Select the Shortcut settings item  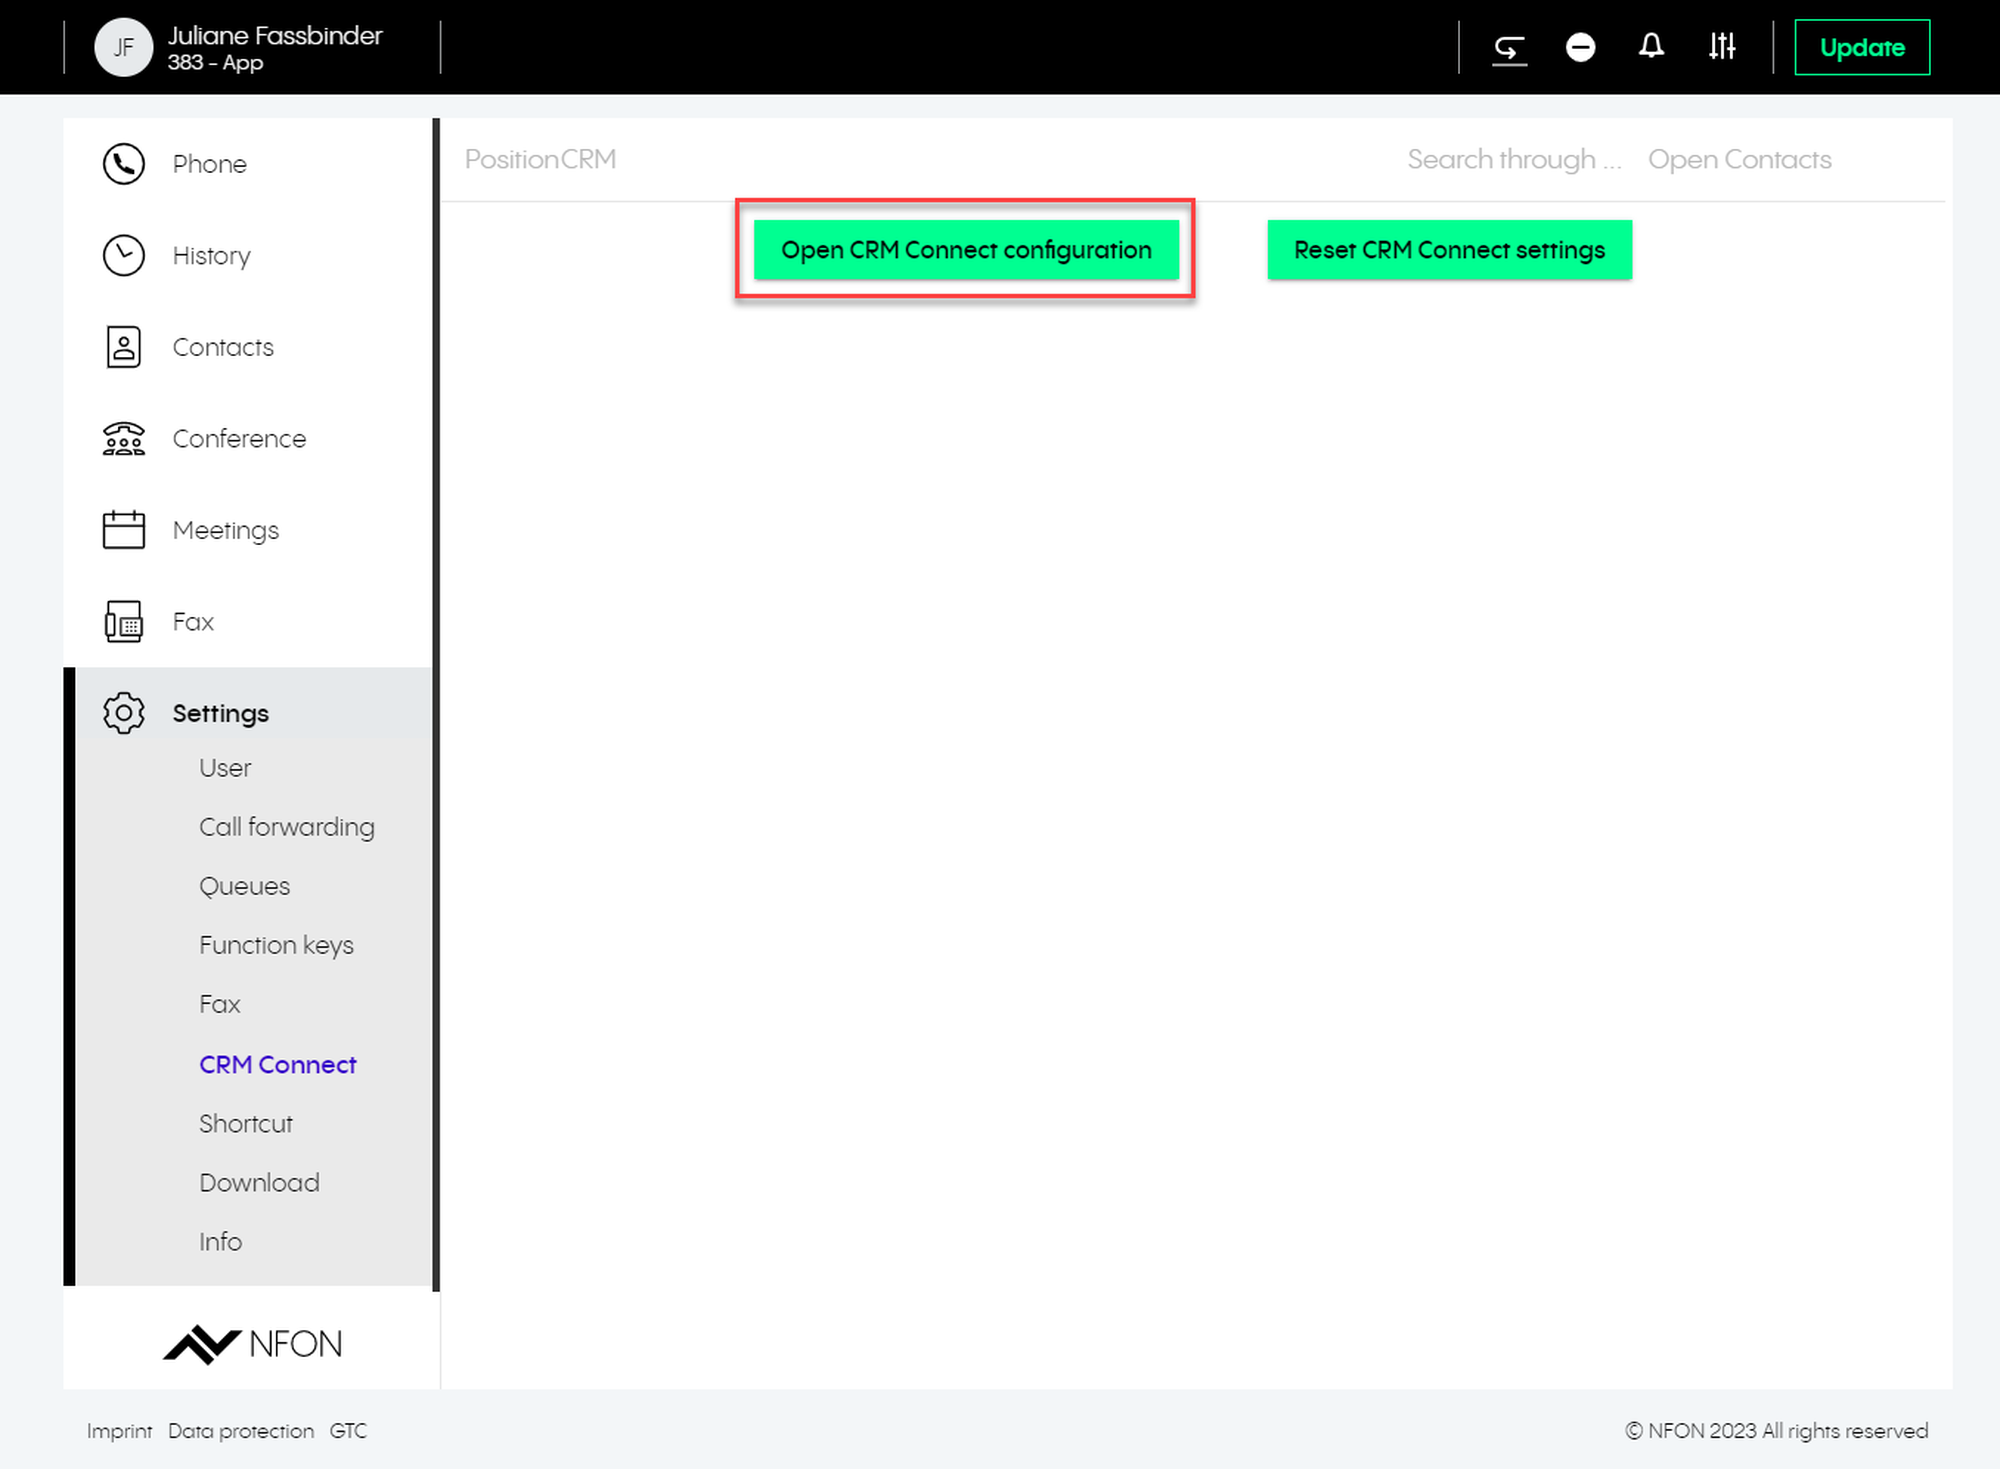click(x=245, y=1123)
